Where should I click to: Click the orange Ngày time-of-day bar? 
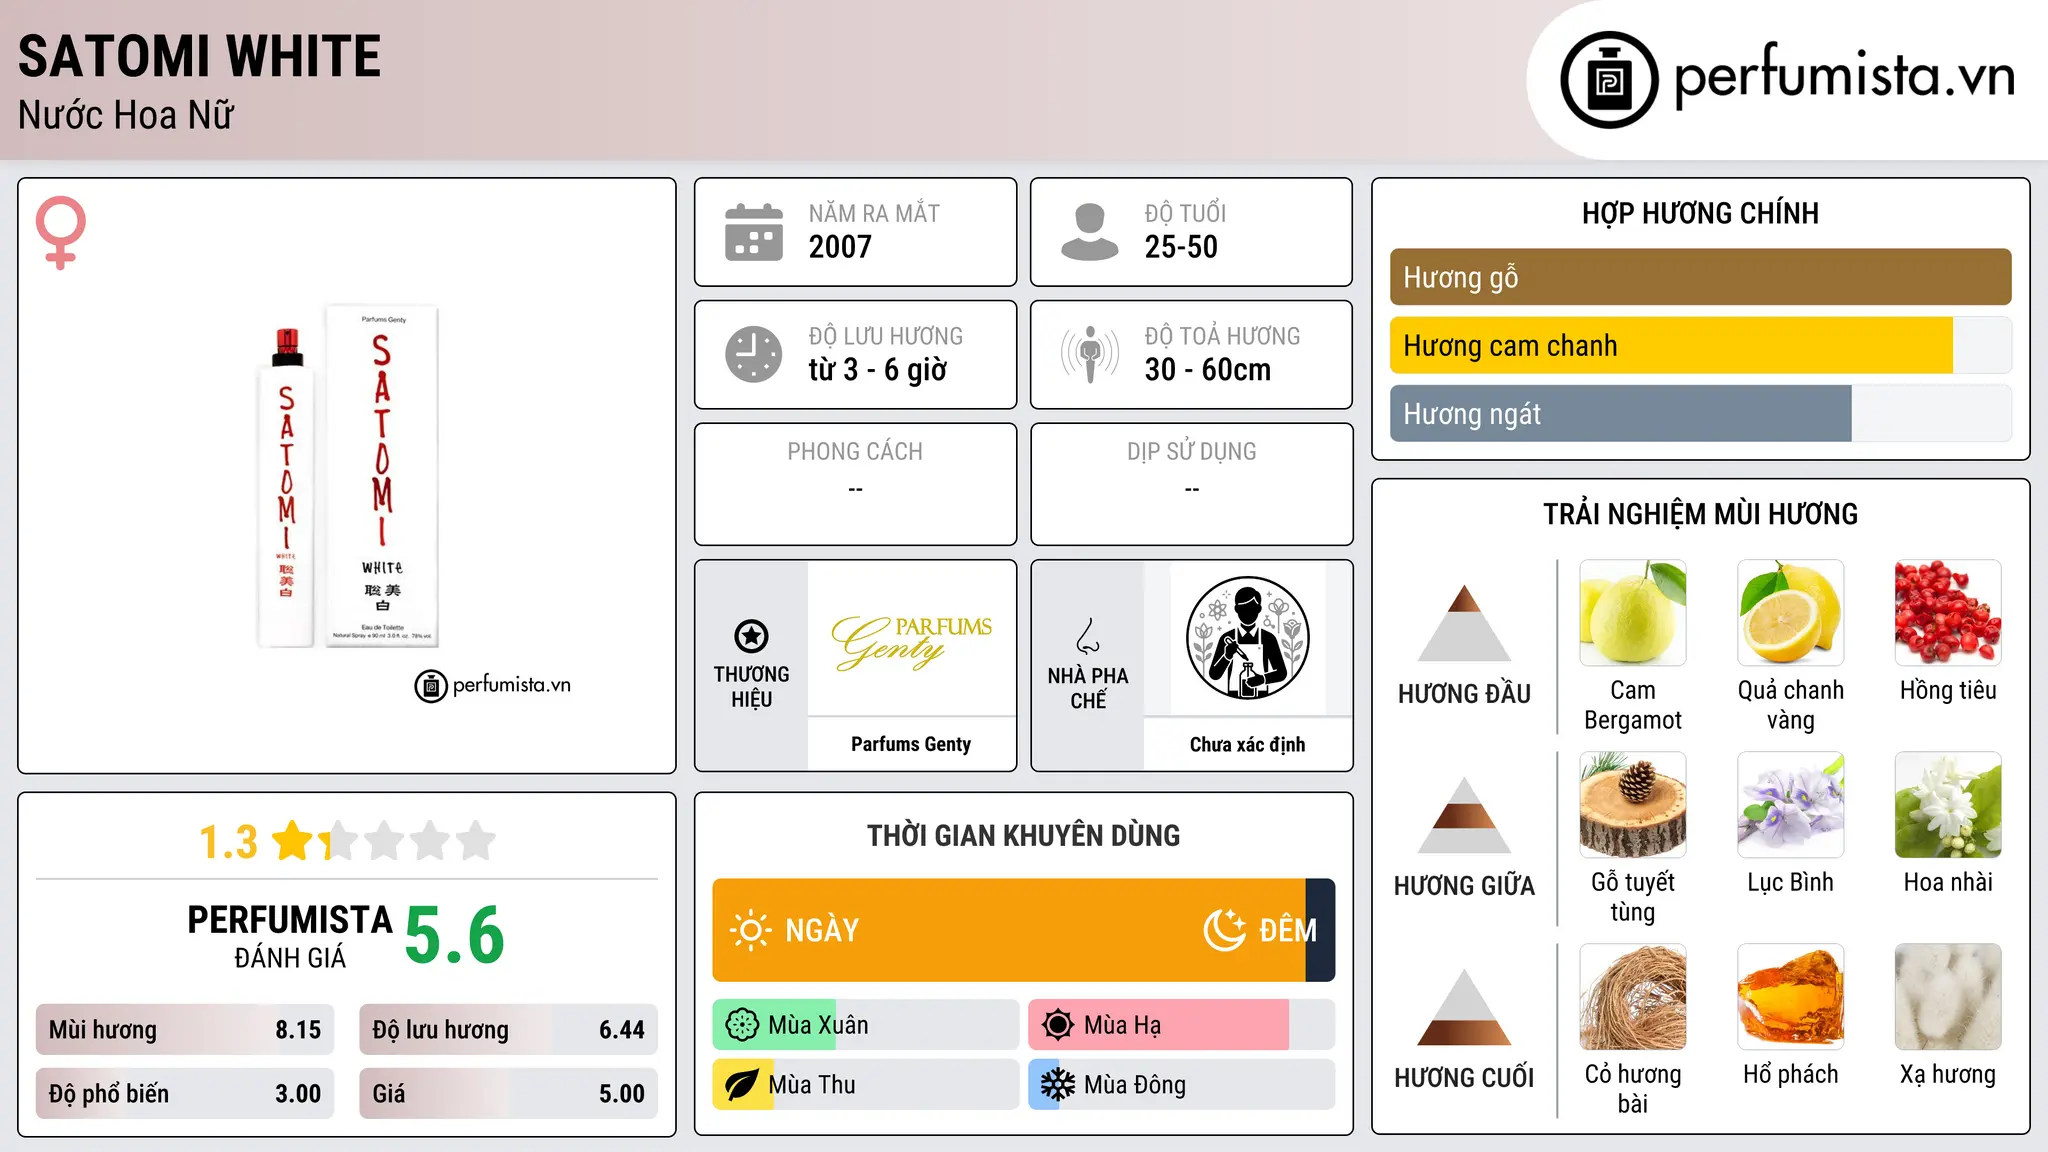click(x=1009, y=930)
